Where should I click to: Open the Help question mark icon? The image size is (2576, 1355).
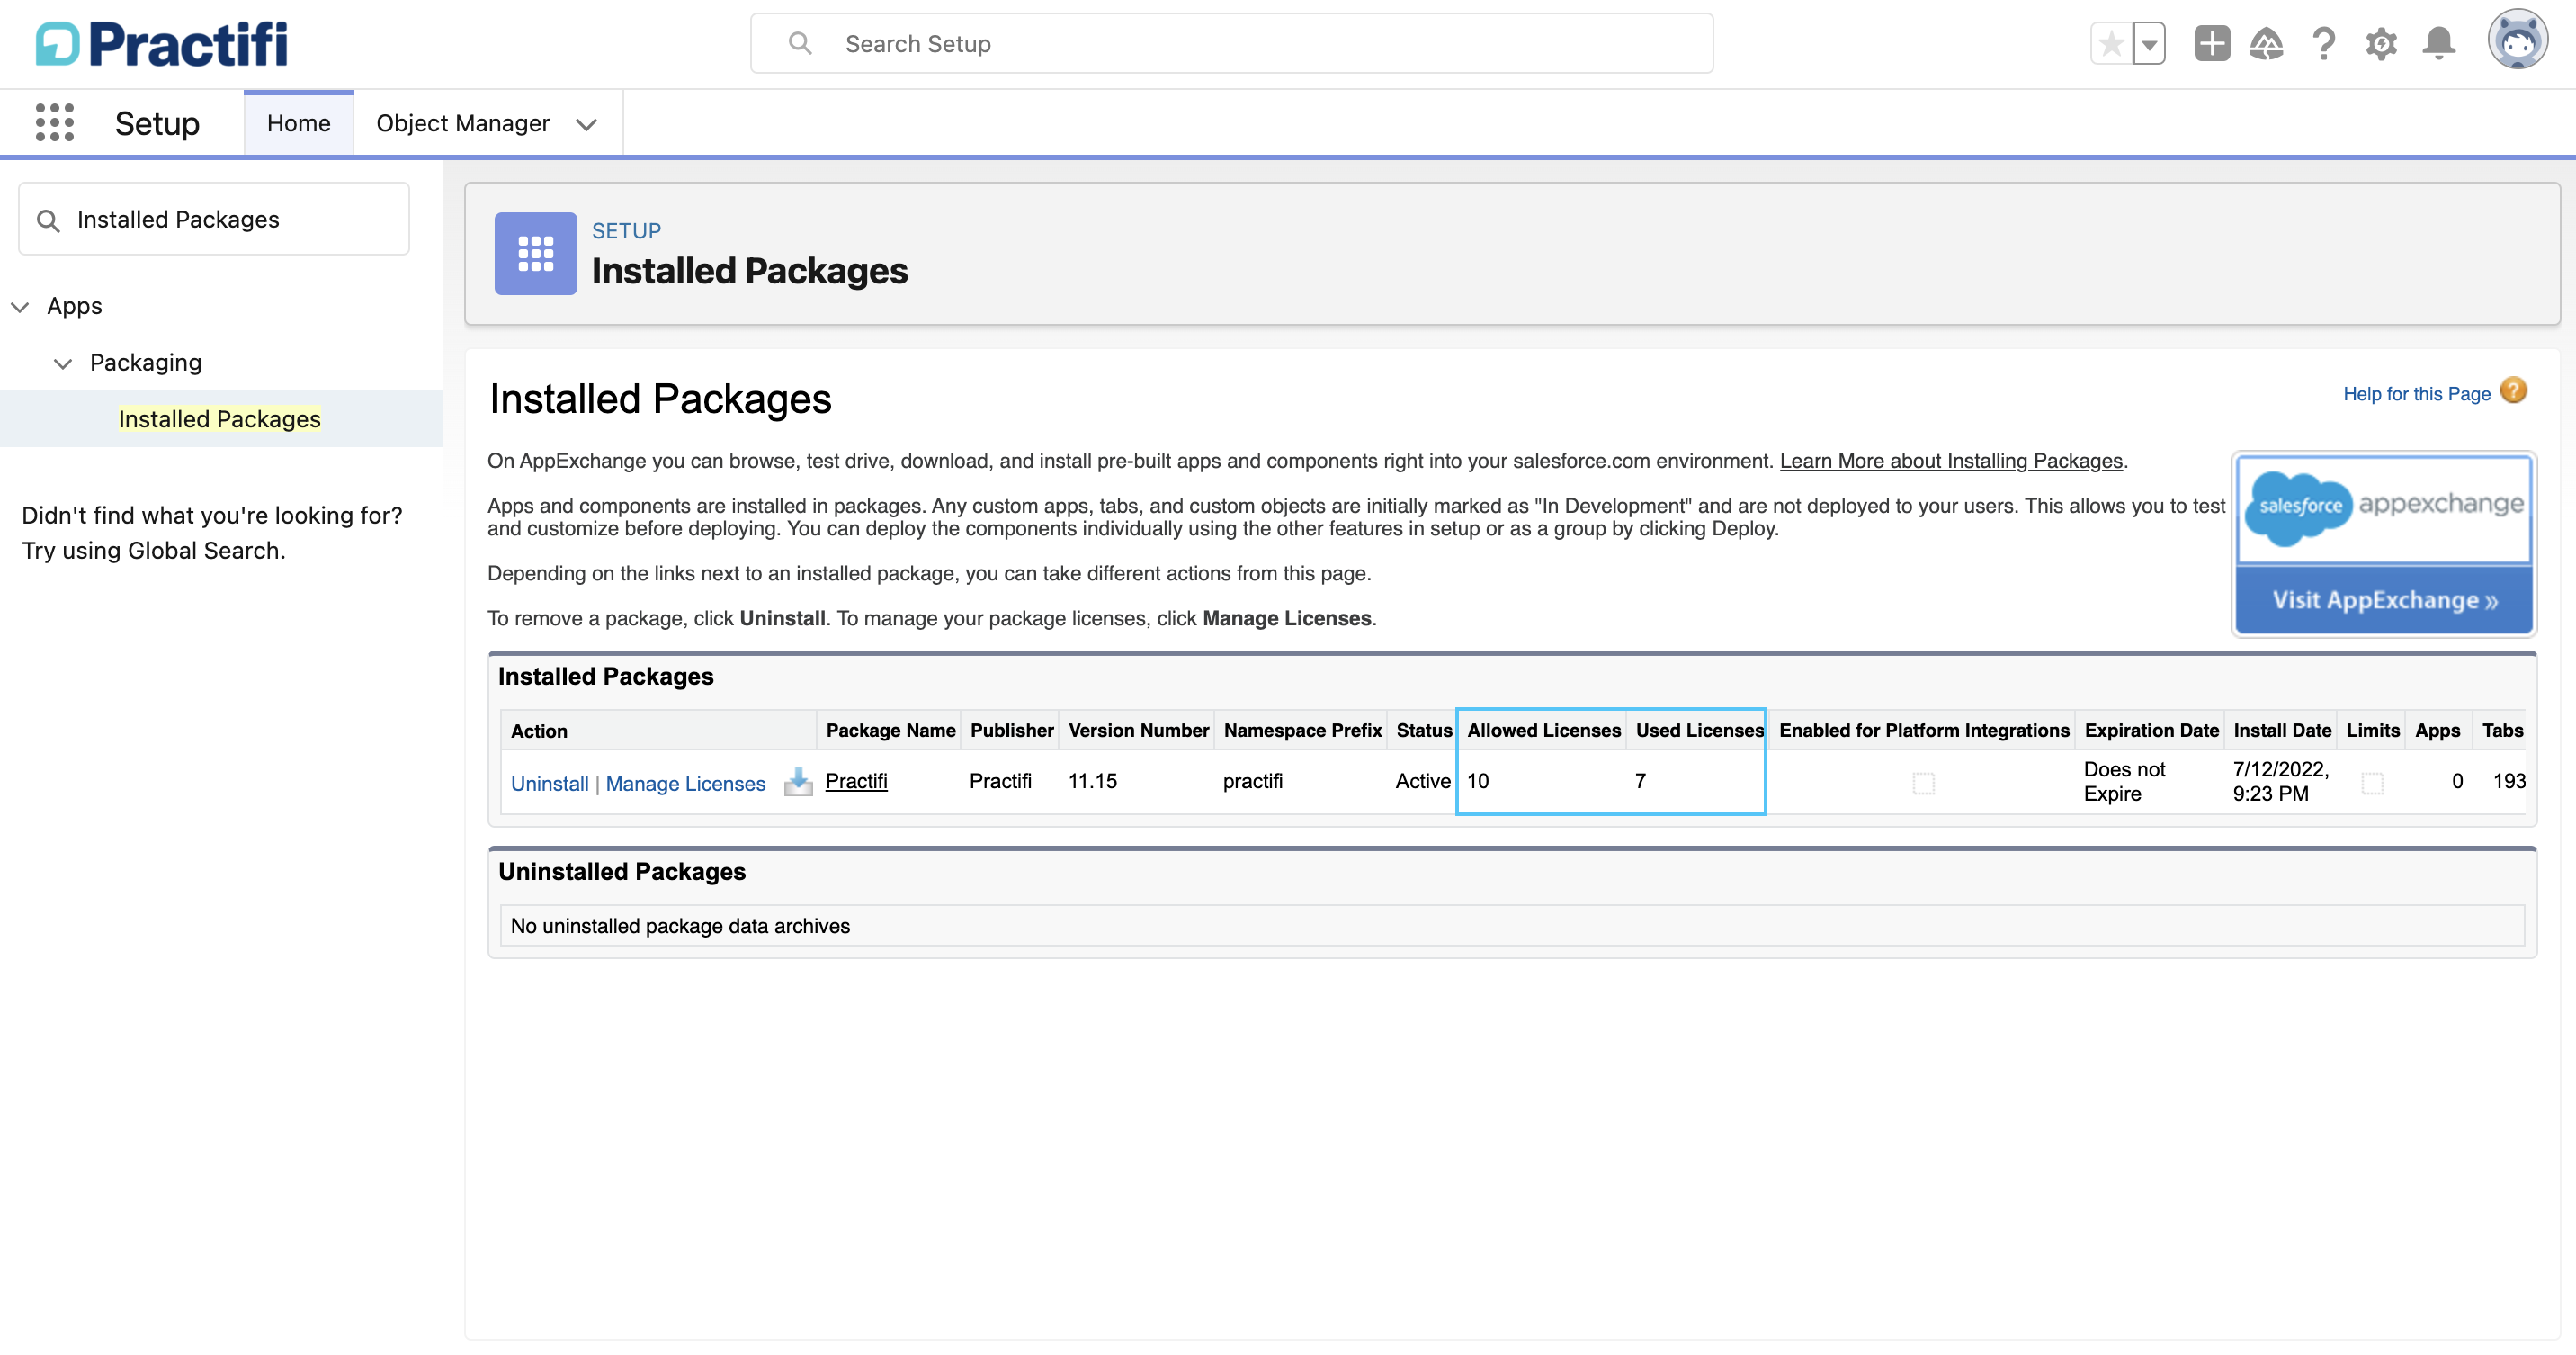tap(2324, 44)
